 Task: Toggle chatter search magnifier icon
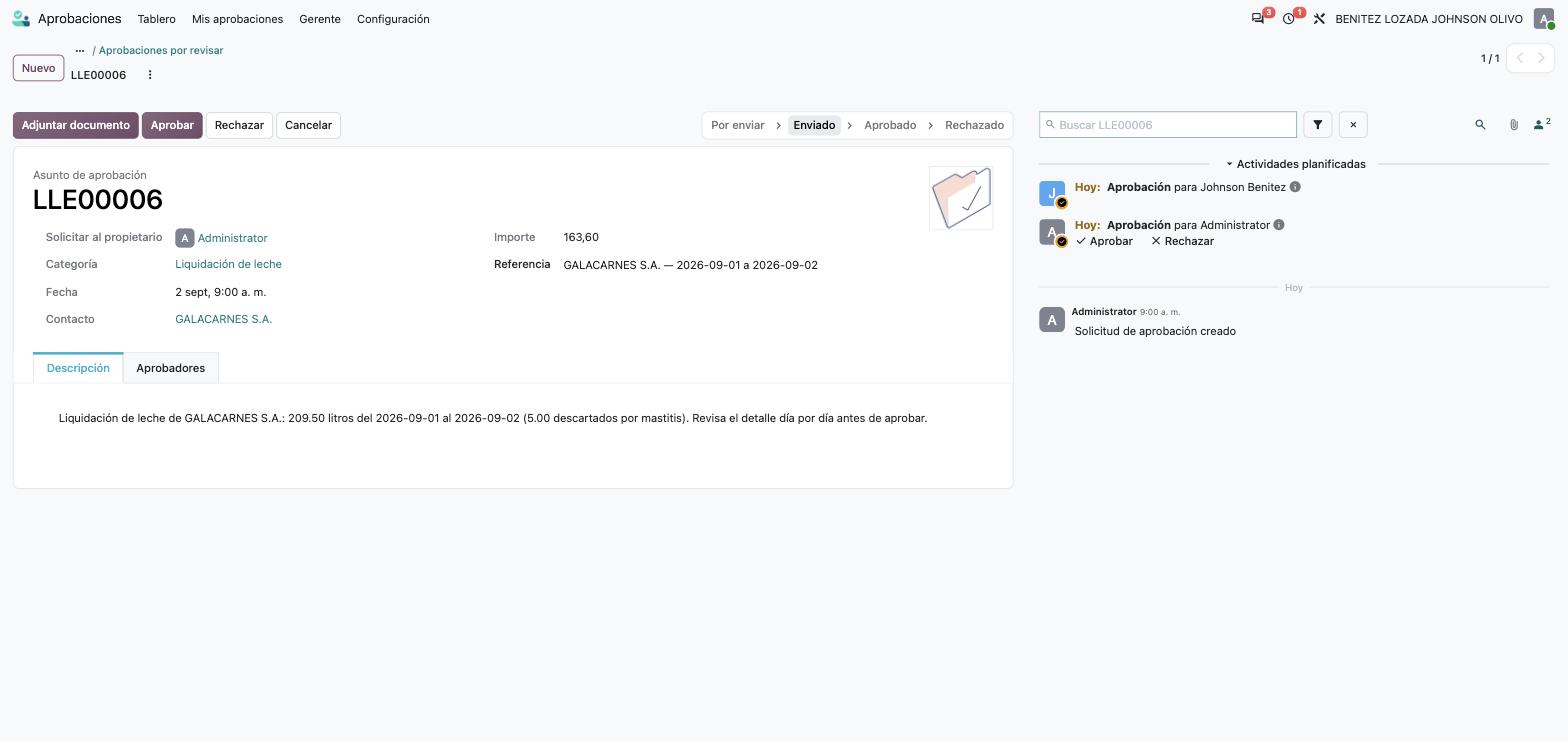[x=1480, y=125]
